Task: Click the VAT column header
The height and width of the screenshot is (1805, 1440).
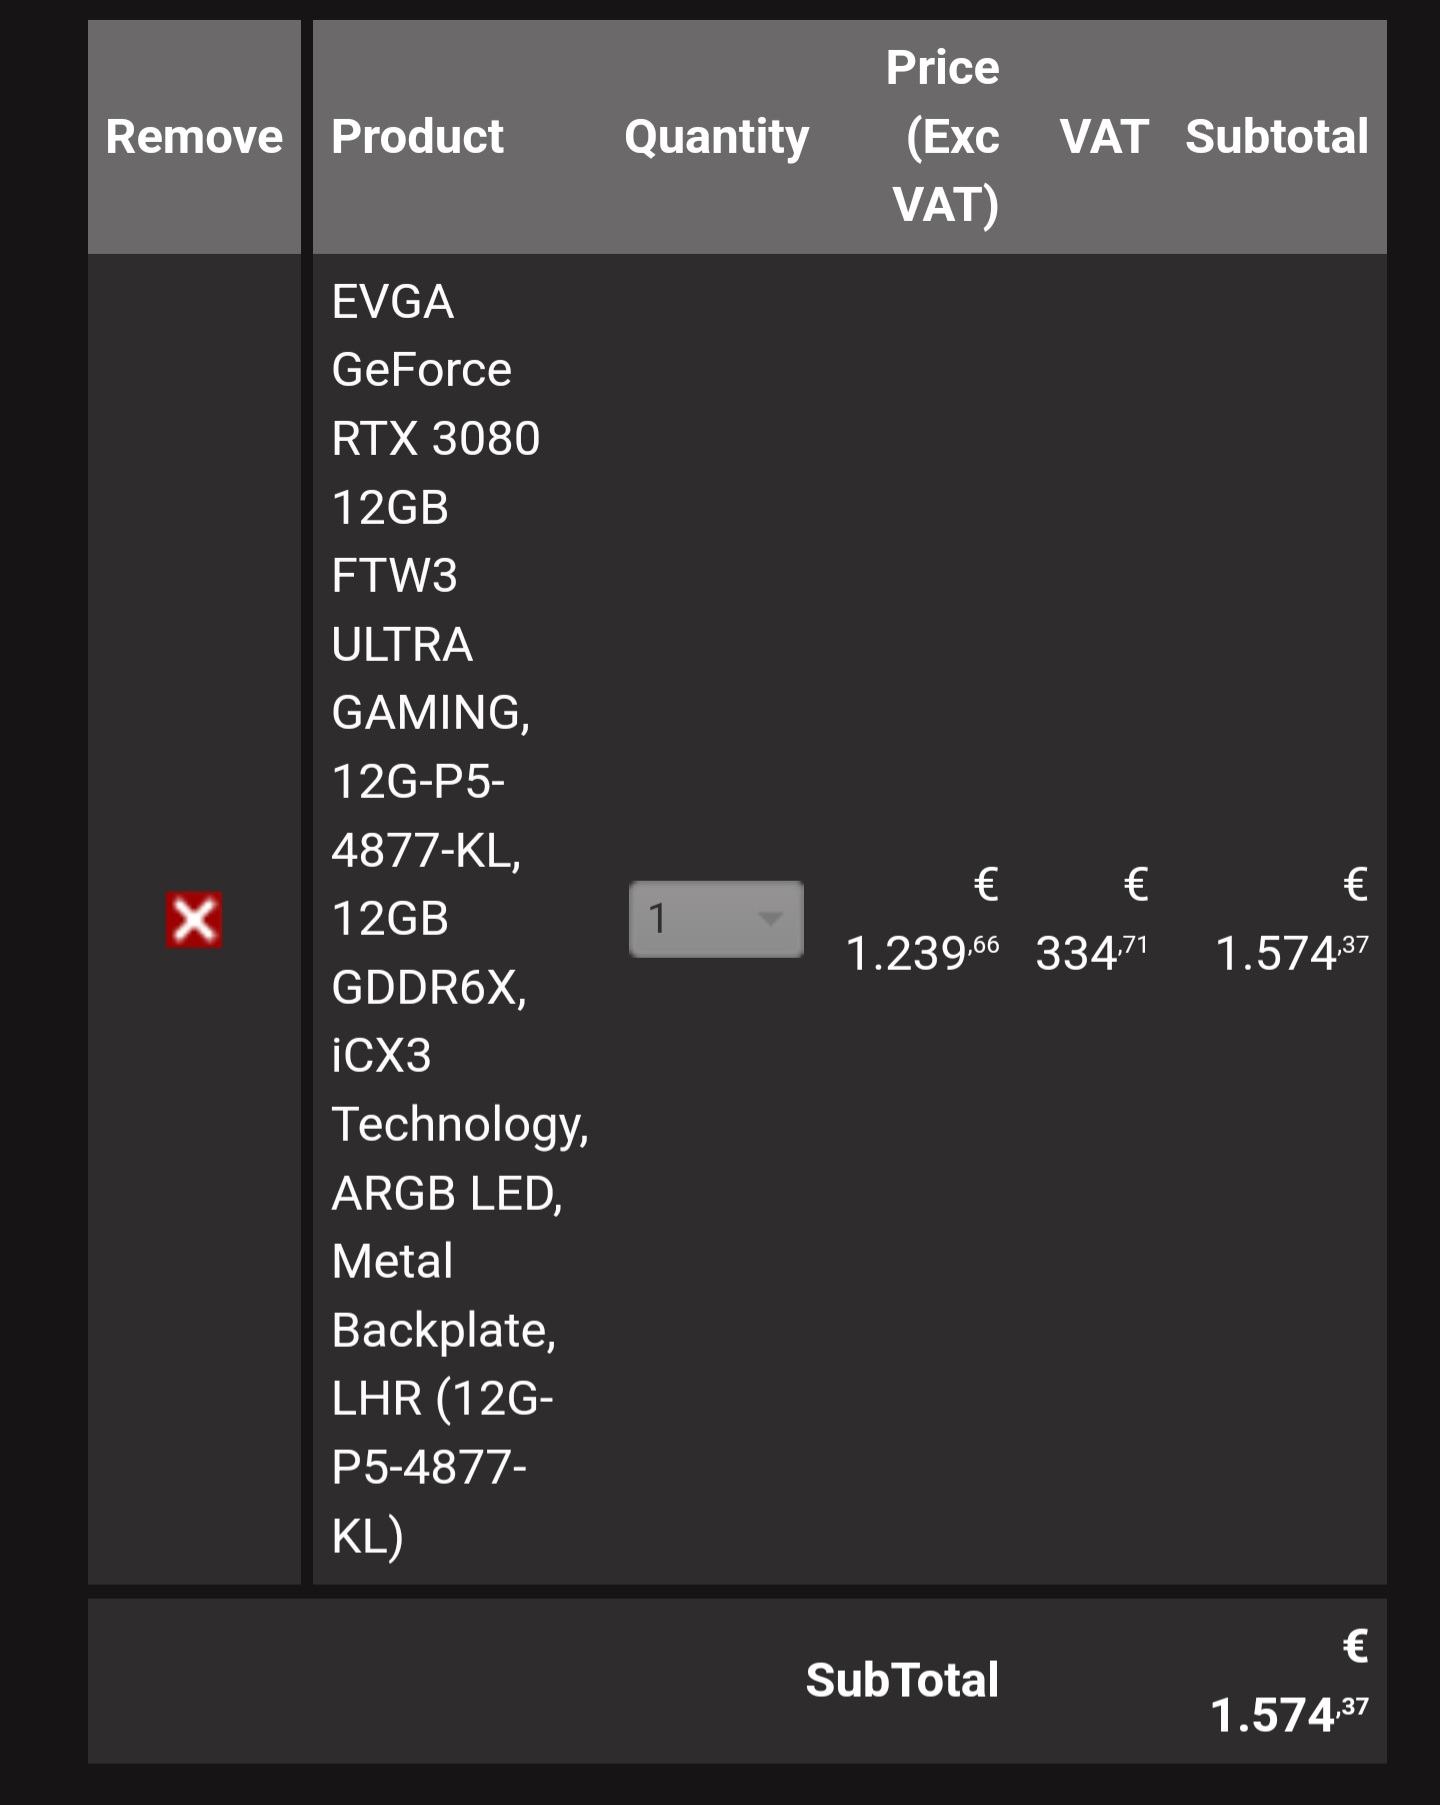Action: 1104,137
